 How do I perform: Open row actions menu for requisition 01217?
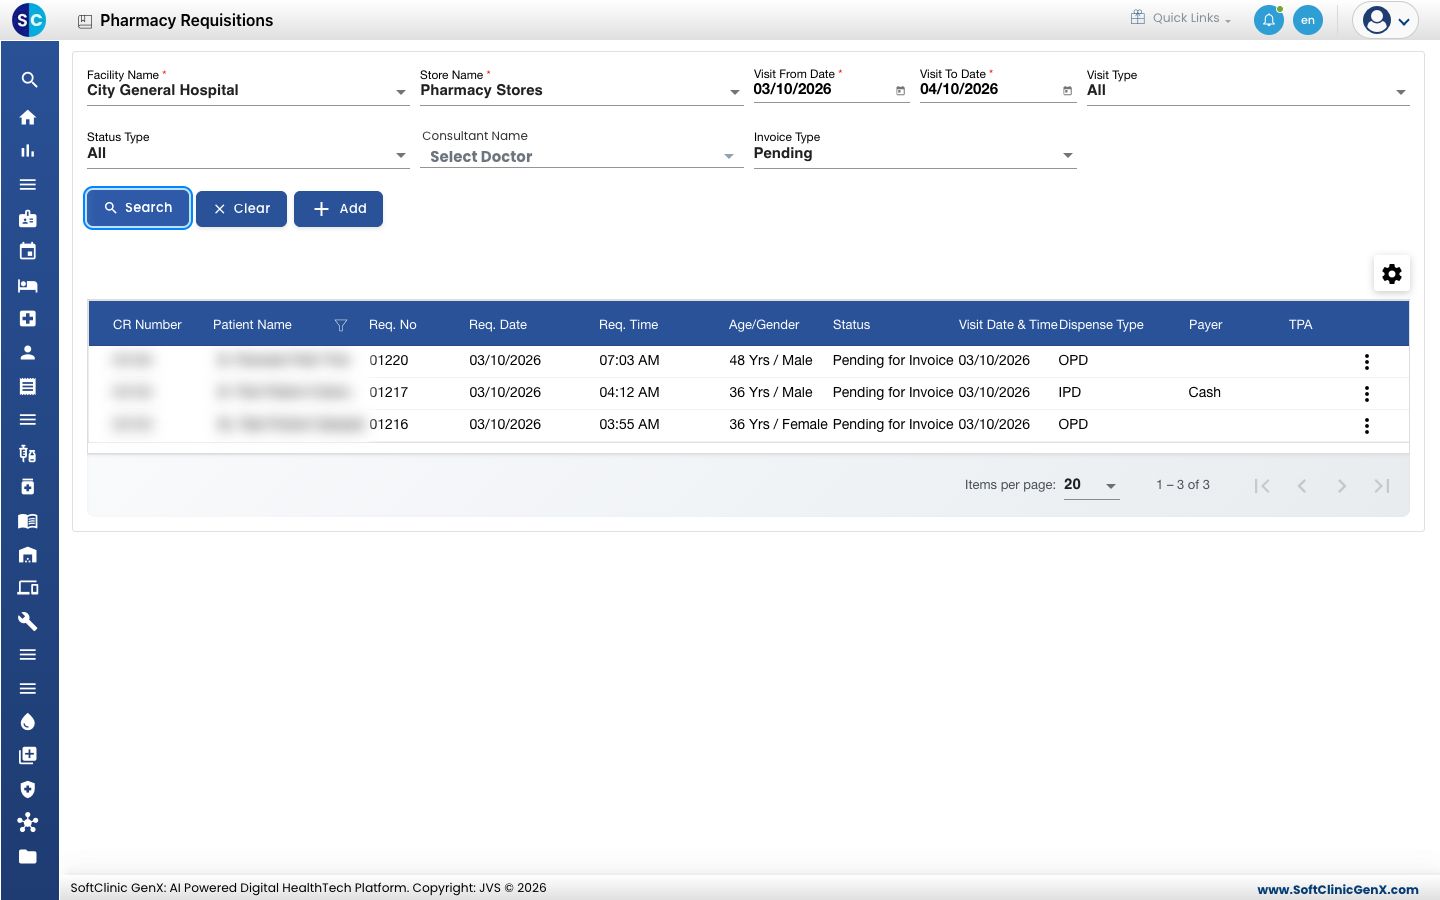coord(1367,394)
